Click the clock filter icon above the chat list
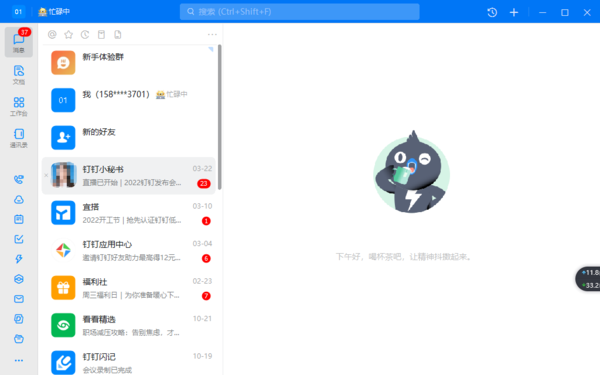The height and width of the screenshot is (375, 600). point(85,34)
